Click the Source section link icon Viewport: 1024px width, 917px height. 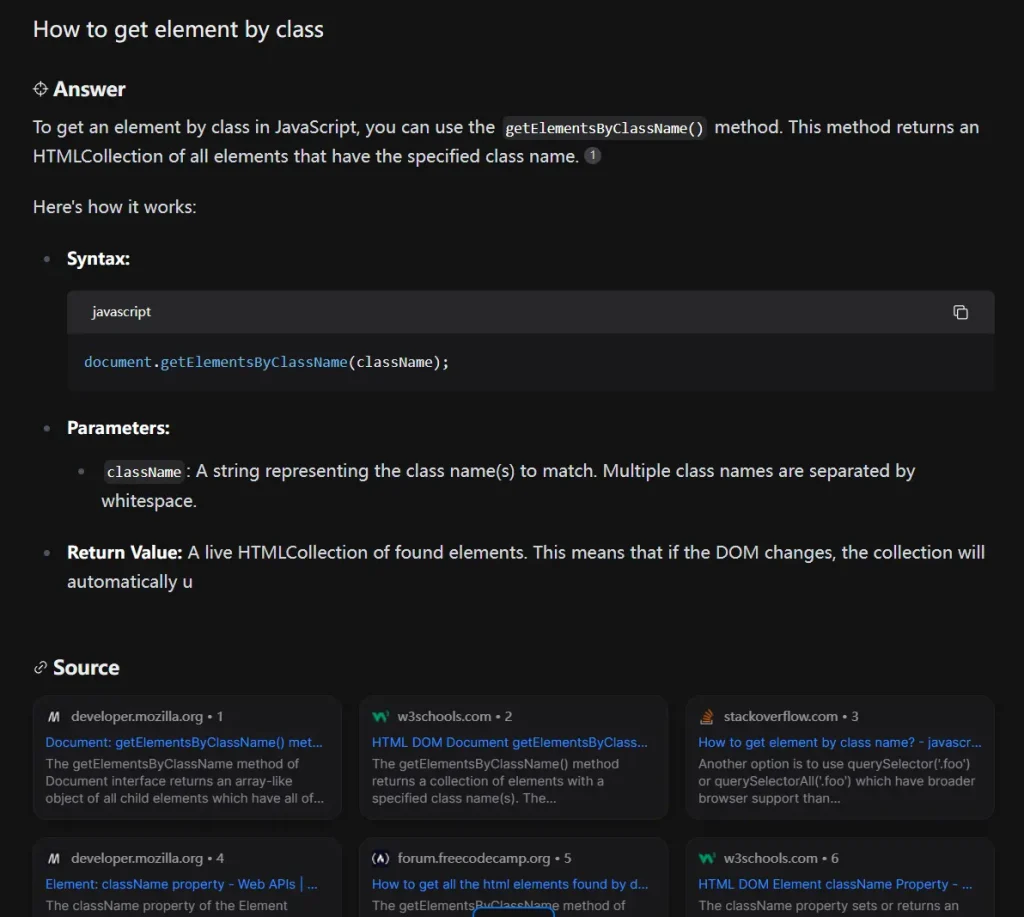[x=40, y=667]
